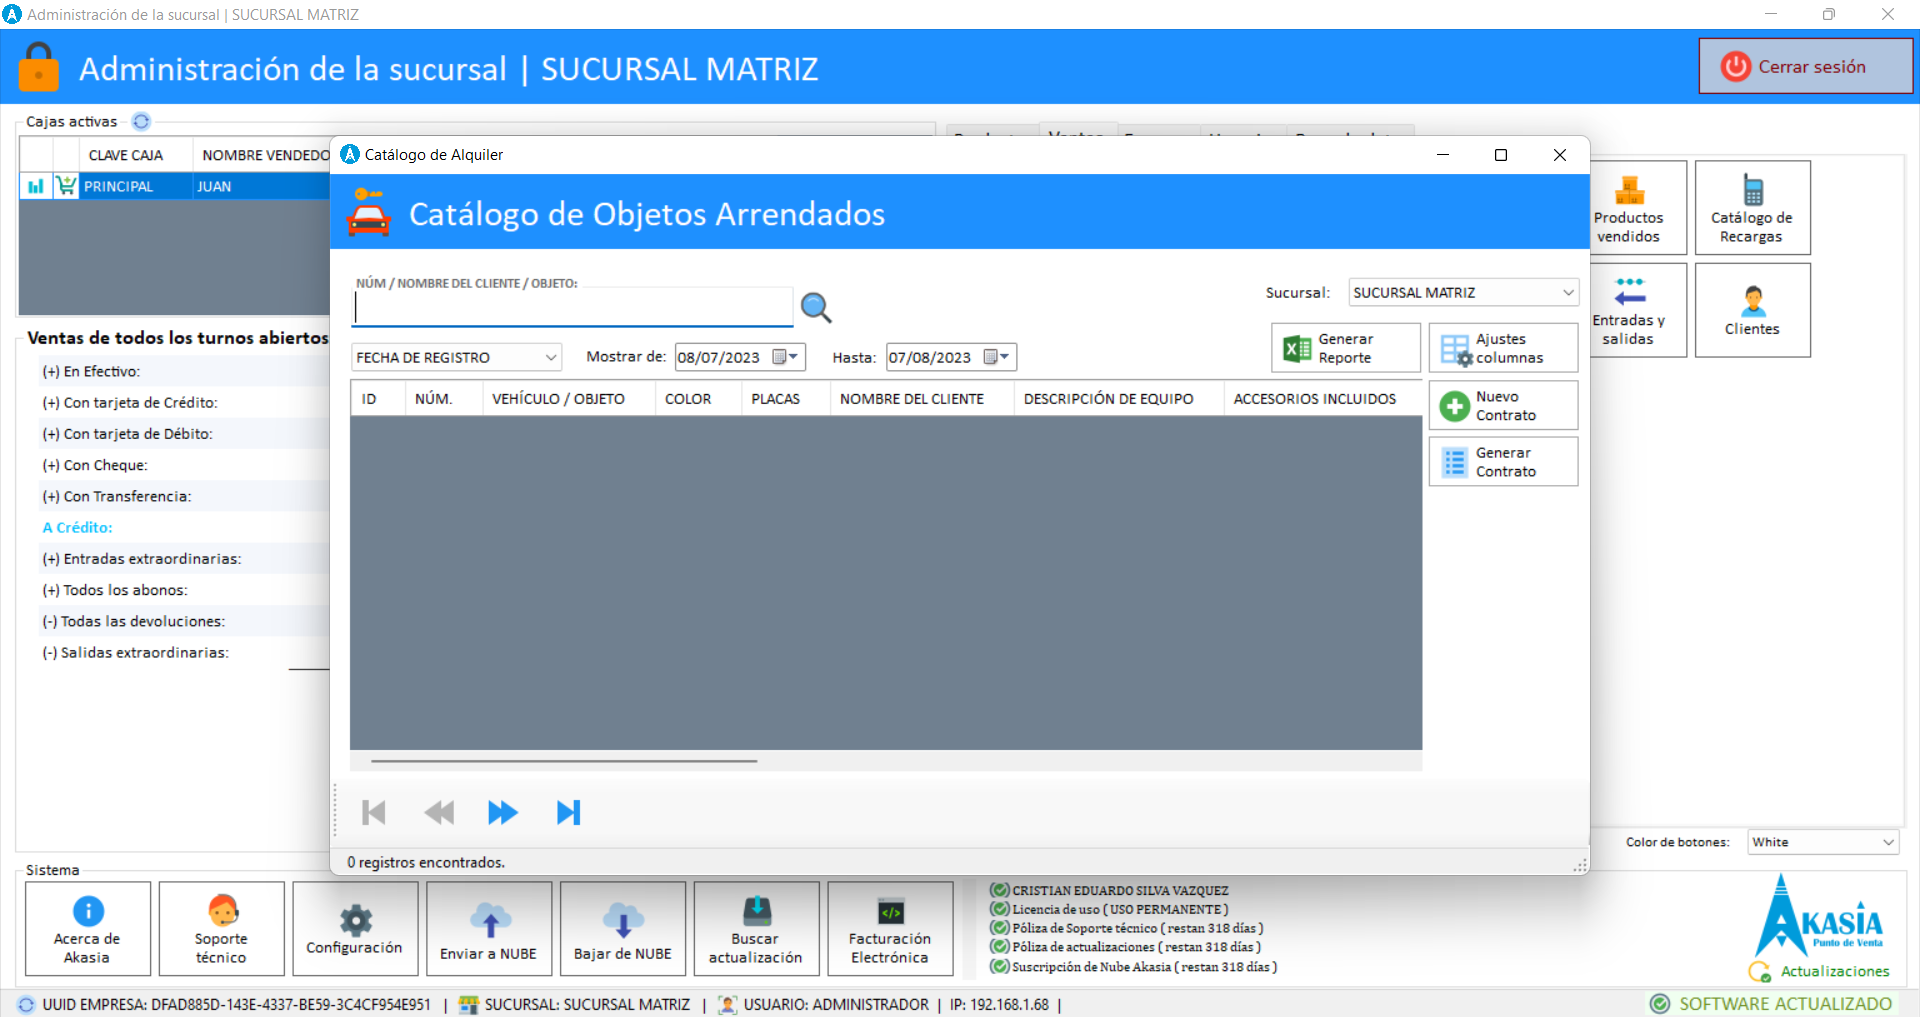Screen dimensions: 1920x1017
Task: Go to the last page of records
Action: [568, 813]
